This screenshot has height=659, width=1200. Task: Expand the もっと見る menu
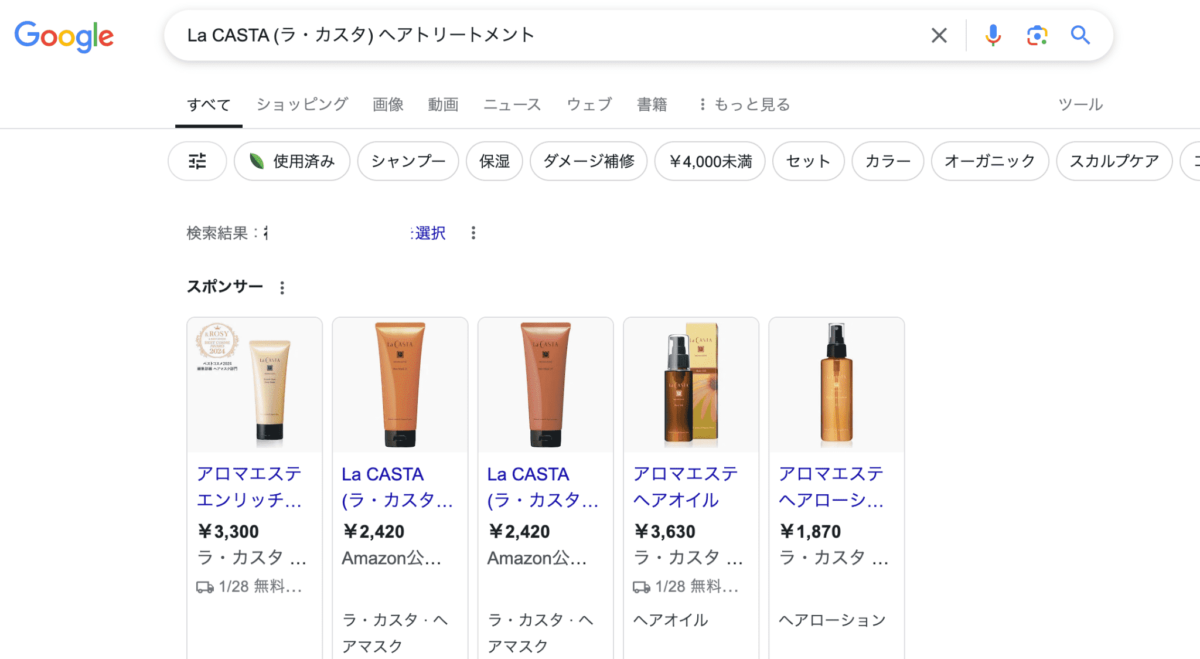(743, 104)
